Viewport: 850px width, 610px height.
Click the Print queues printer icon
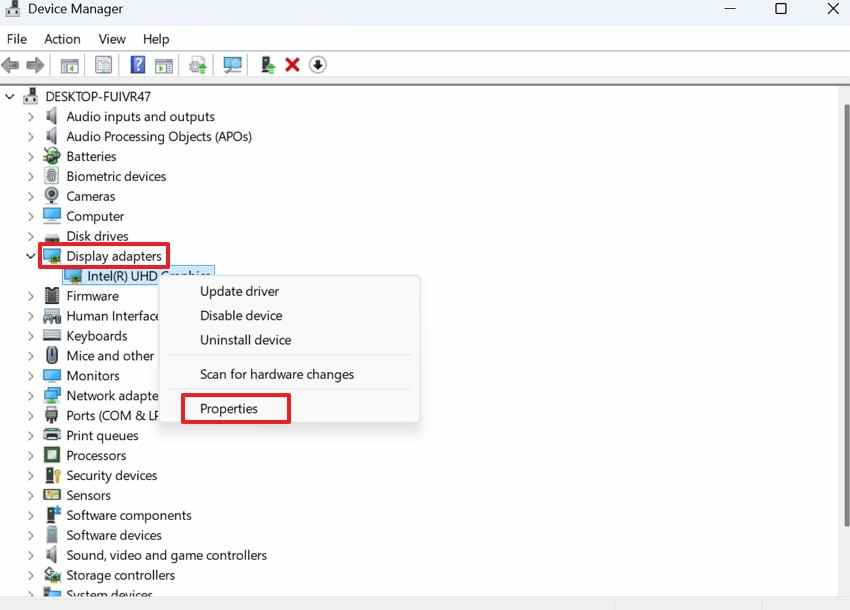tap(52, 435)
